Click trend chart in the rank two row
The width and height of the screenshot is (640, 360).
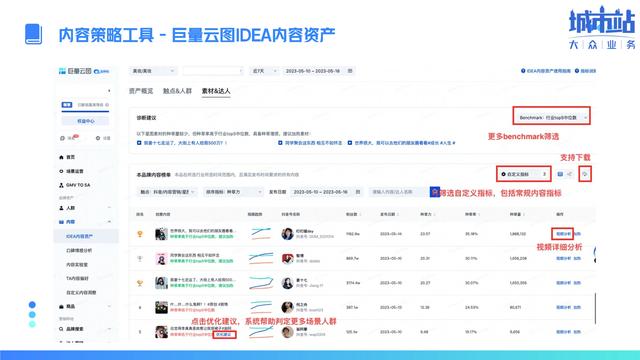tap(261, 258)
